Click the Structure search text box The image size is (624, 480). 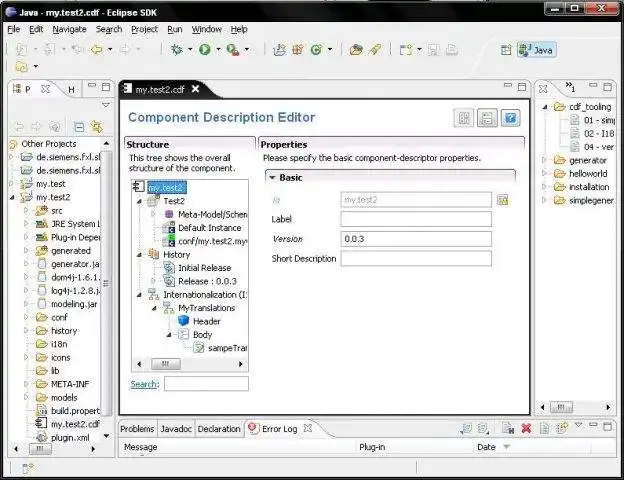[x=206, y=384]
